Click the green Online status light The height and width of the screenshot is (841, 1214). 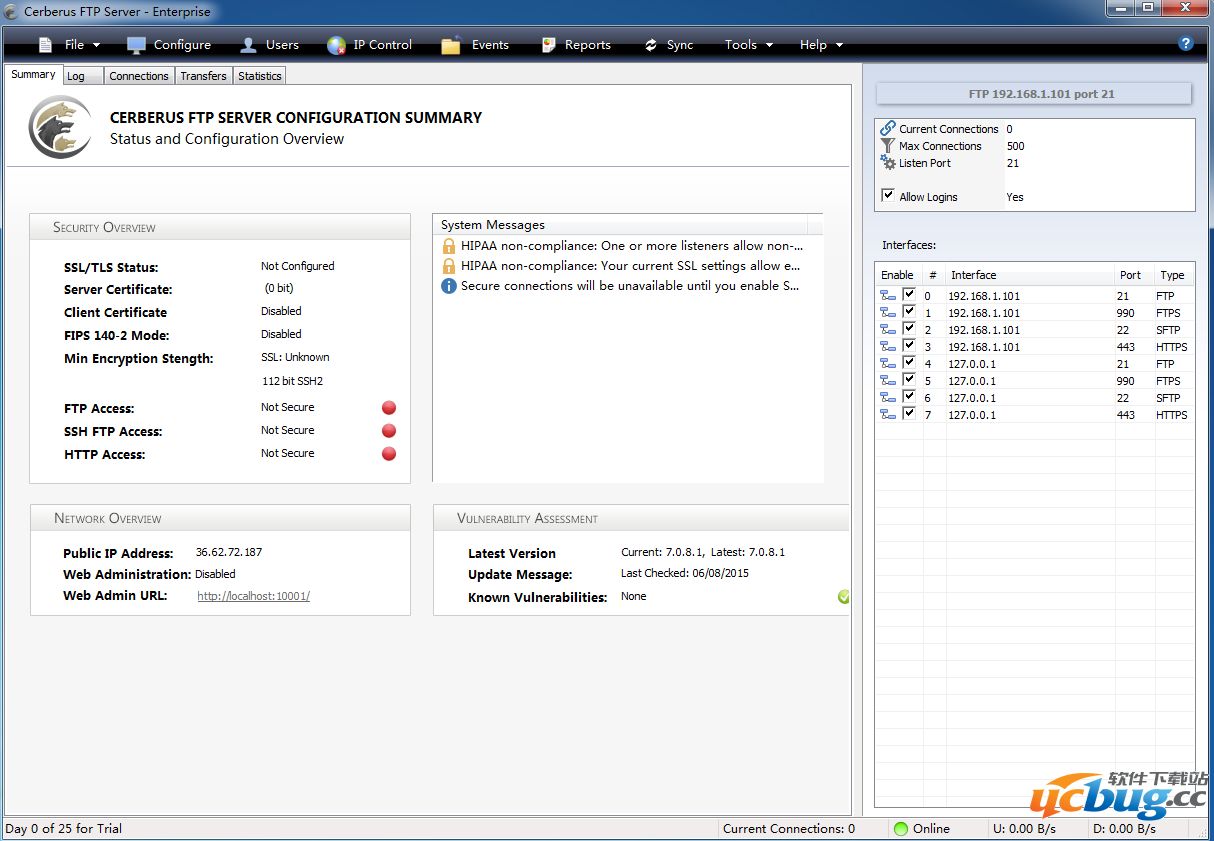(901, 829)
